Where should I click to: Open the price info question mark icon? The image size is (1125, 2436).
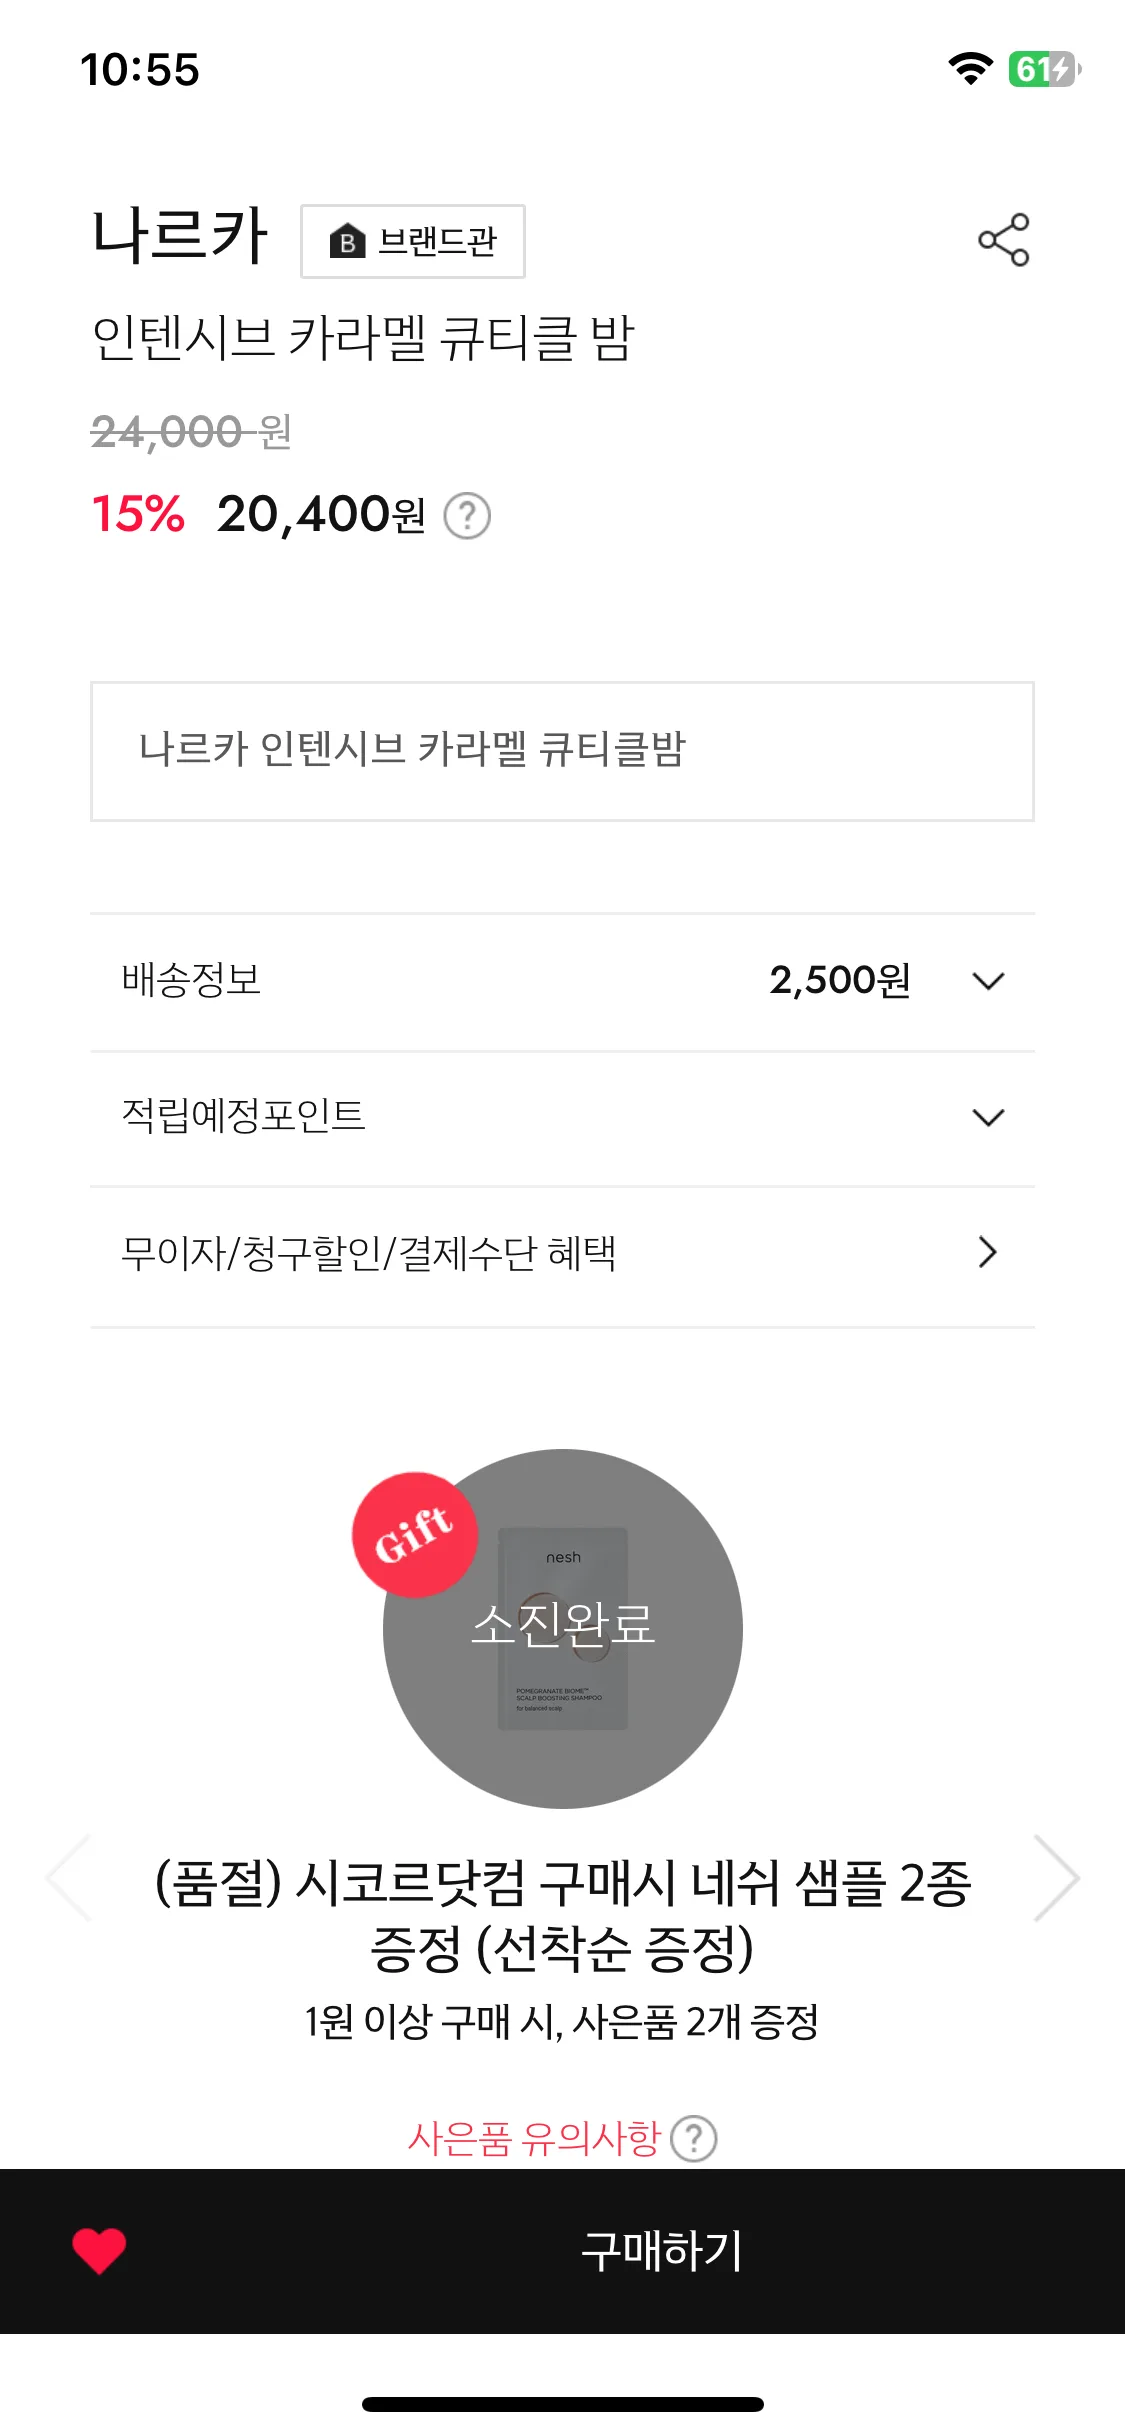point(467,516)
